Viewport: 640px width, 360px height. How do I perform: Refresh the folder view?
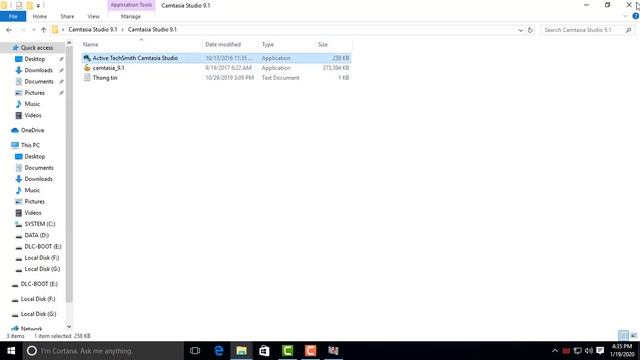[x=530, y=30]
